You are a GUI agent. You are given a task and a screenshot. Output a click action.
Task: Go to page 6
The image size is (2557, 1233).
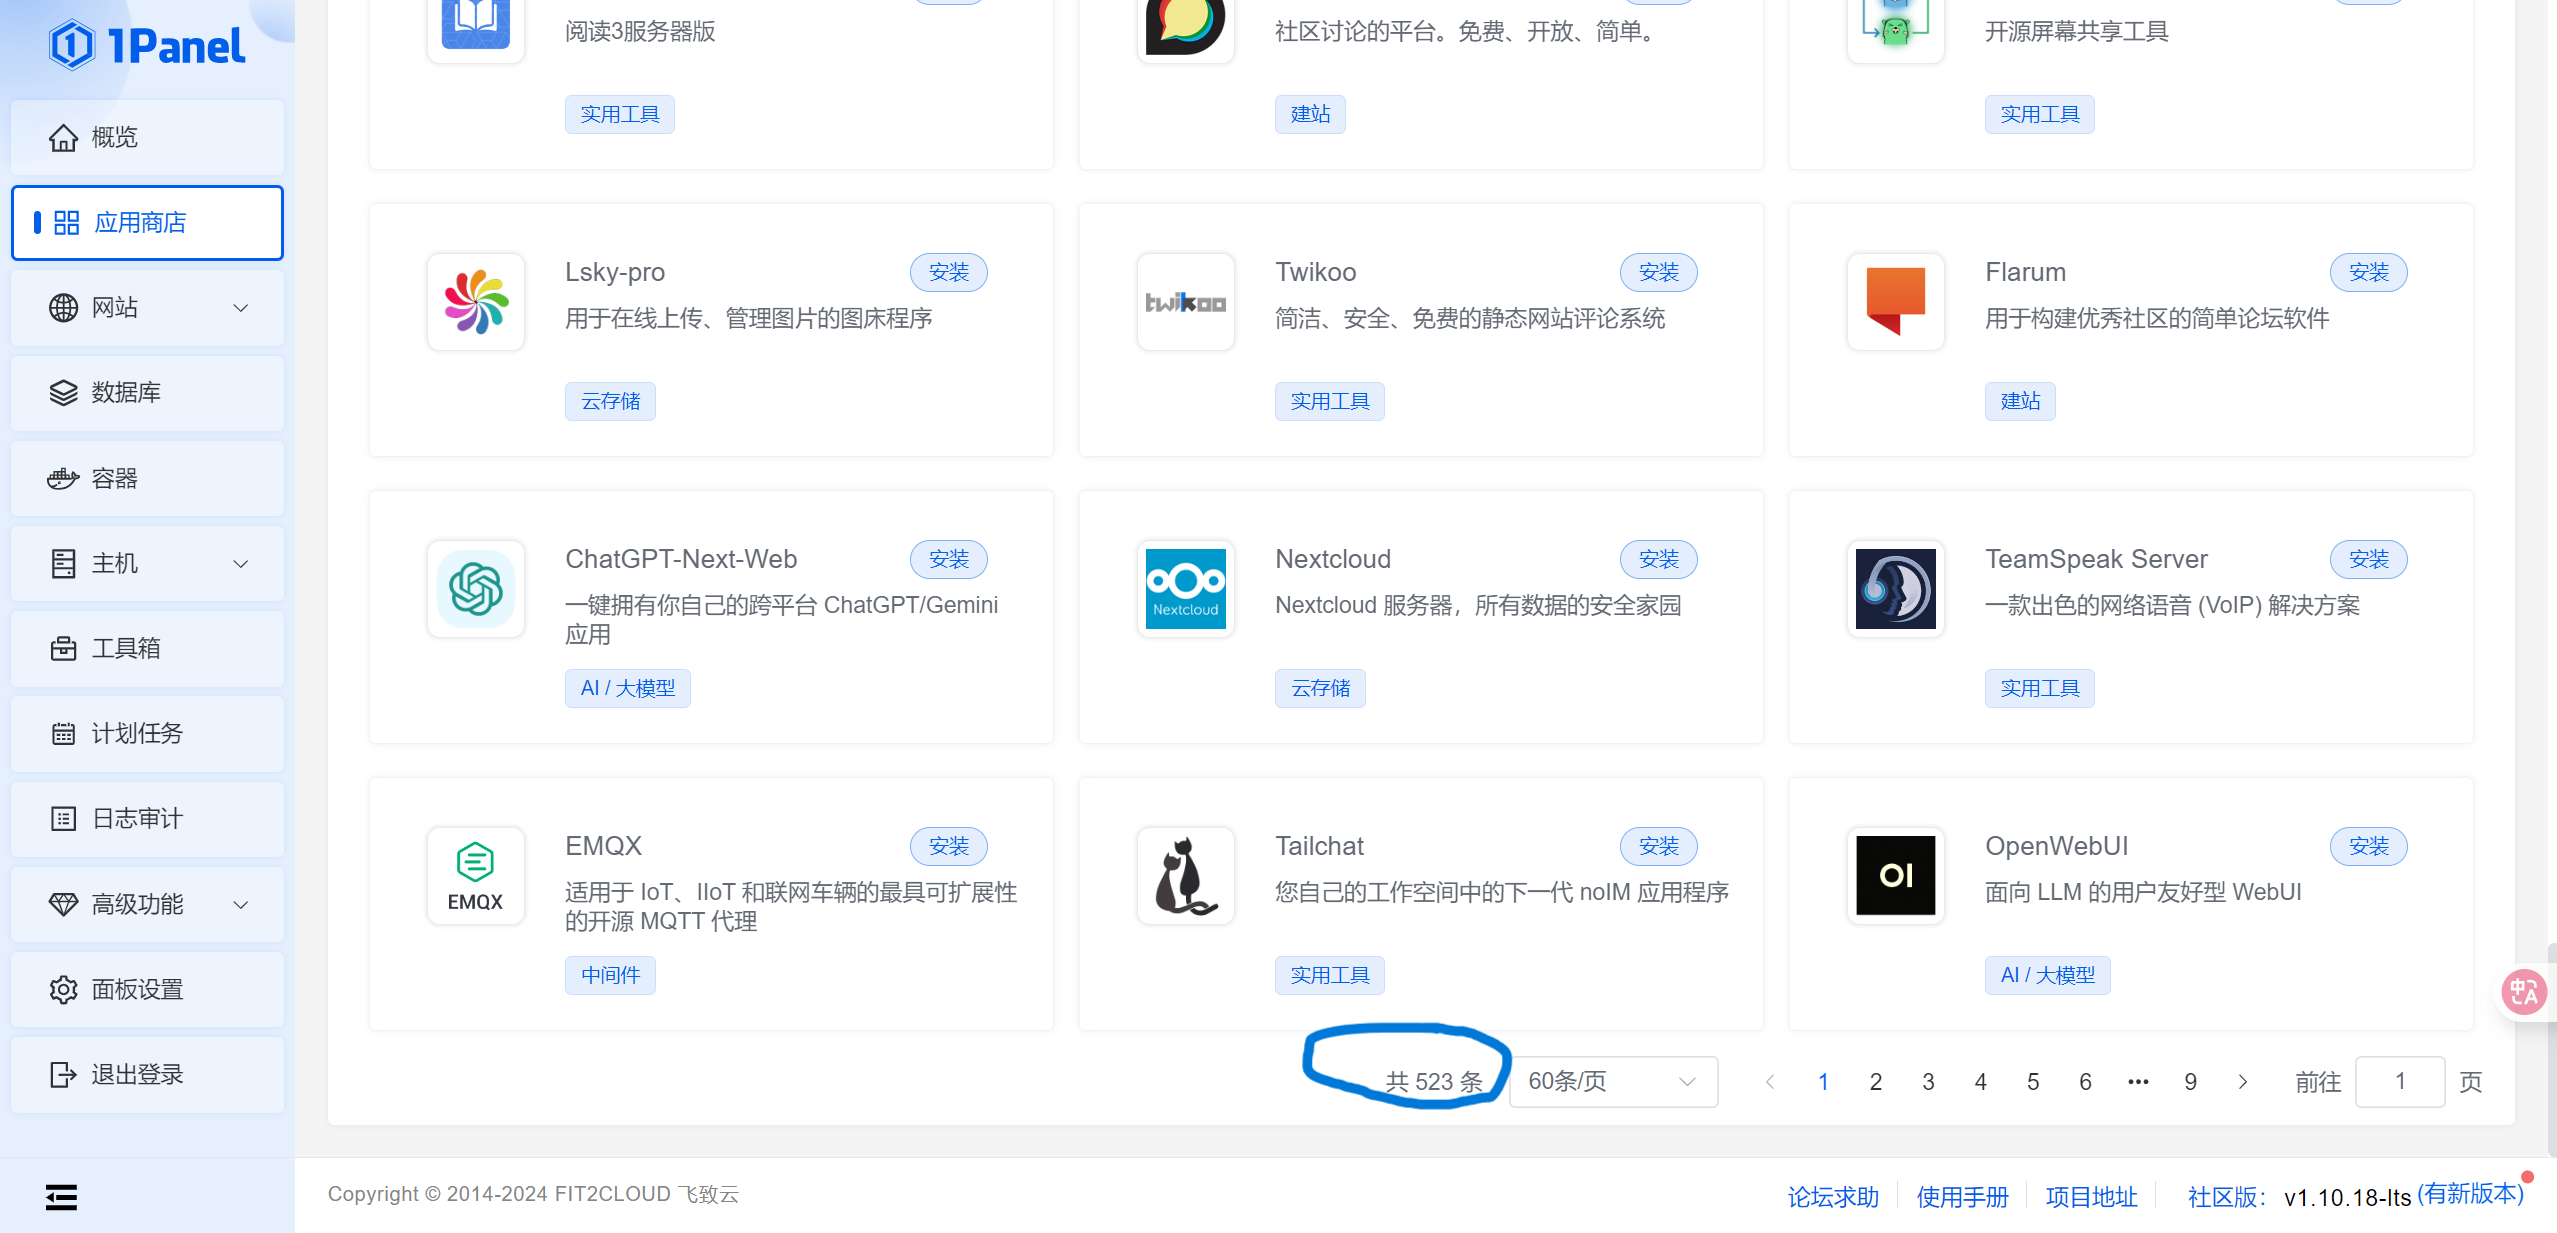[2085, 1082]
